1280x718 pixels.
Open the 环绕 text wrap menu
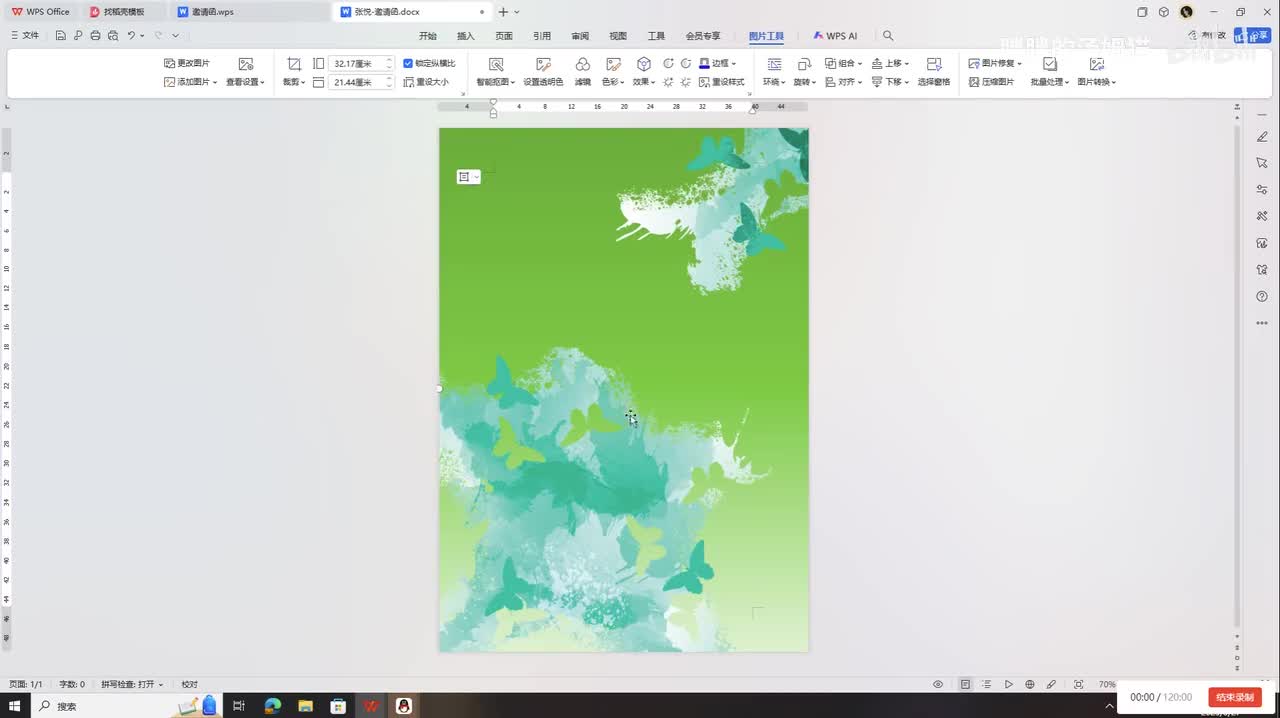774,73
